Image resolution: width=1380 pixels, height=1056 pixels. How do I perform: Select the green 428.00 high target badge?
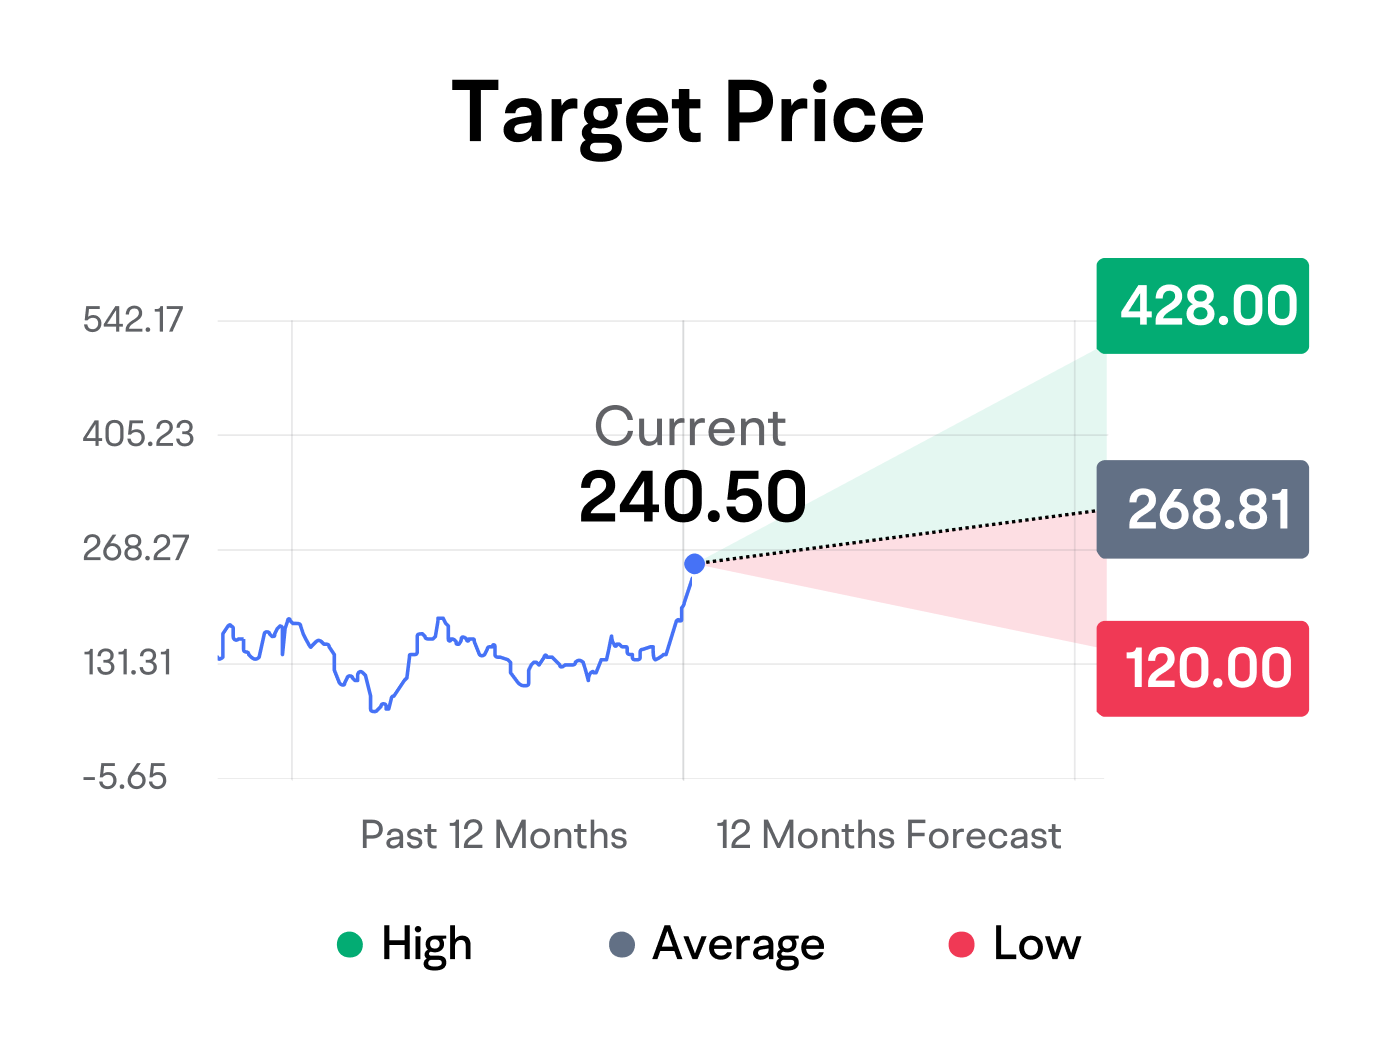(x=1202, y=306)
